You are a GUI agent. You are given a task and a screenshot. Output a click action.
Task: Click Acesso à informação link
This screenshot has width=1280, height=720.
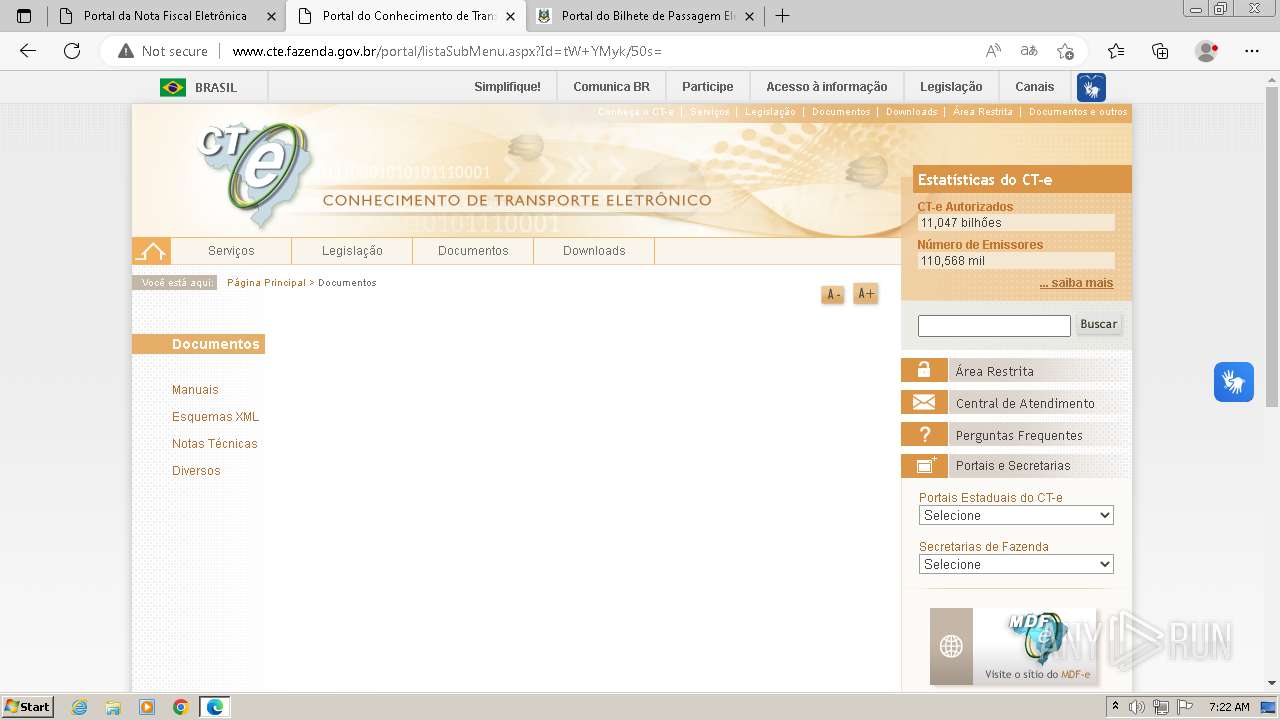(827, 87)
